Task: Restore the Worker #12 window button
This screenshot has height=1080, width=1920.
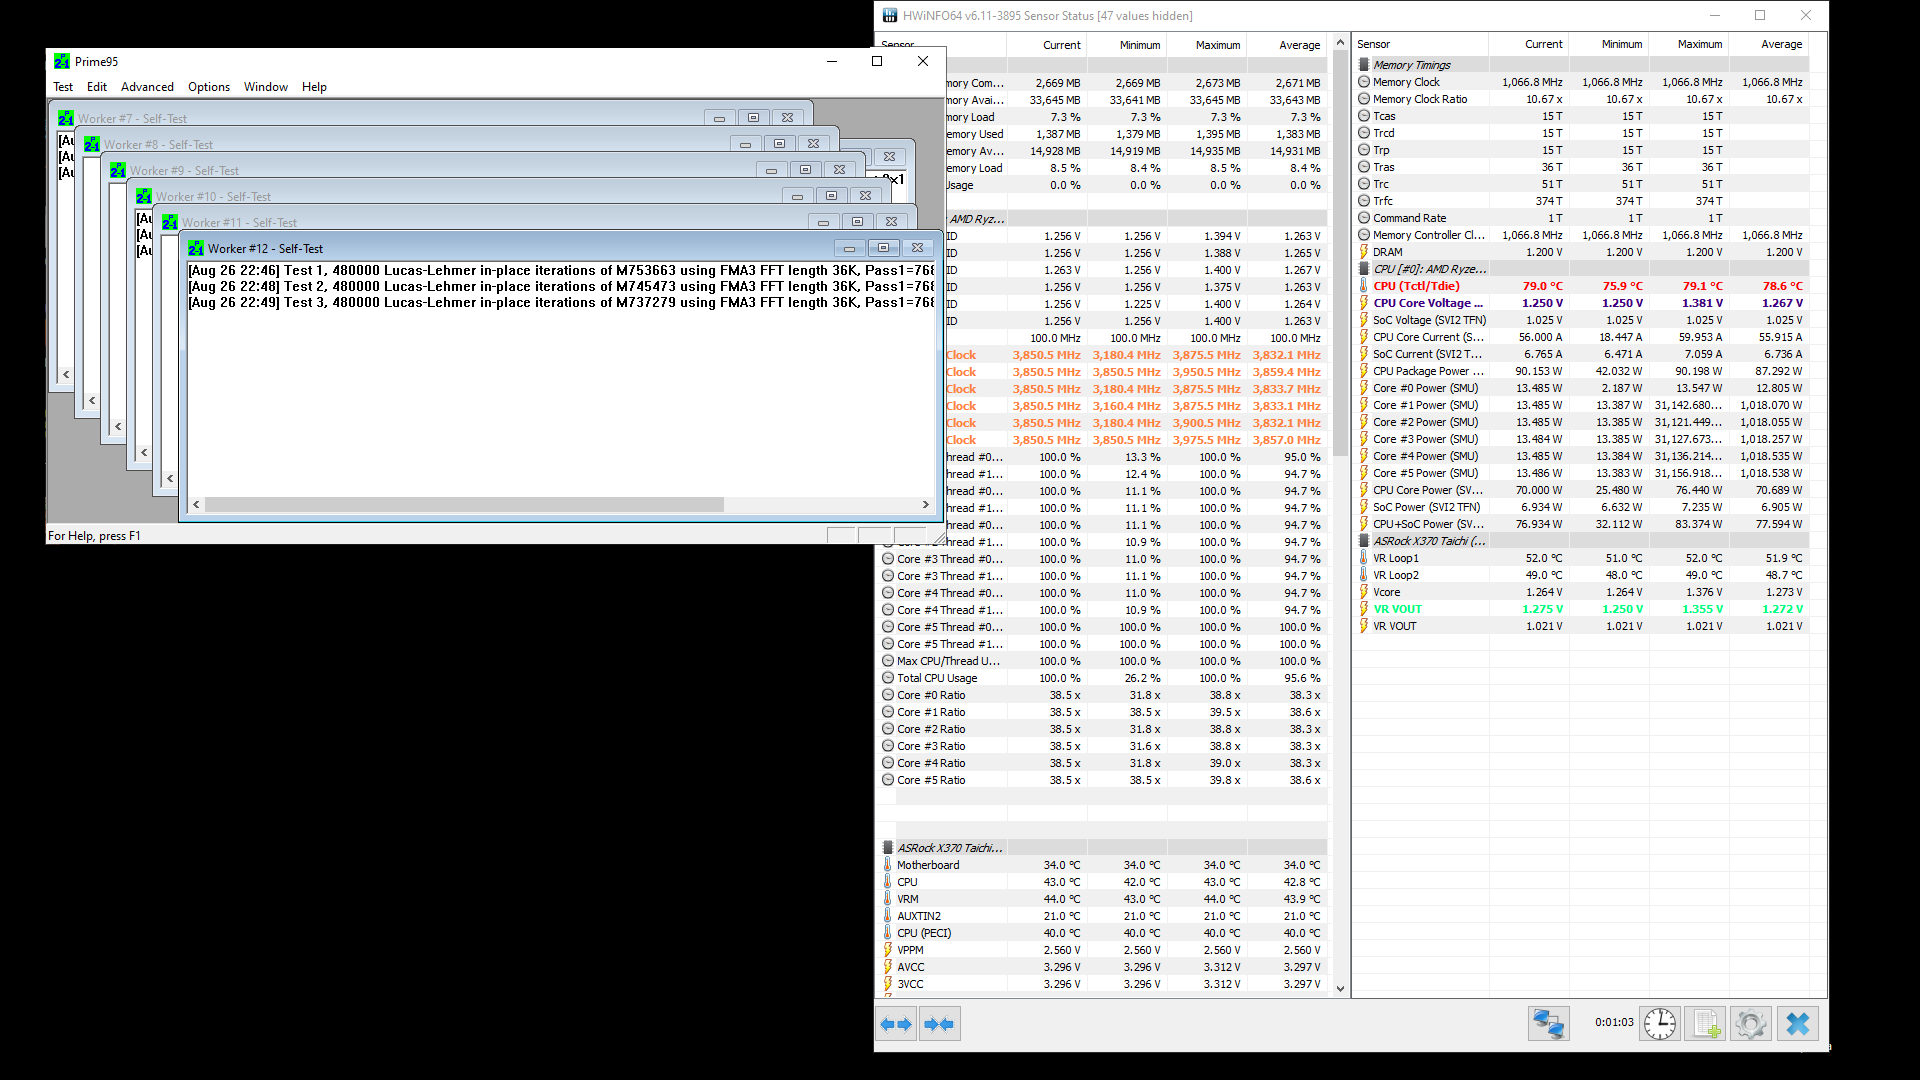Action: tap(883, 248)
